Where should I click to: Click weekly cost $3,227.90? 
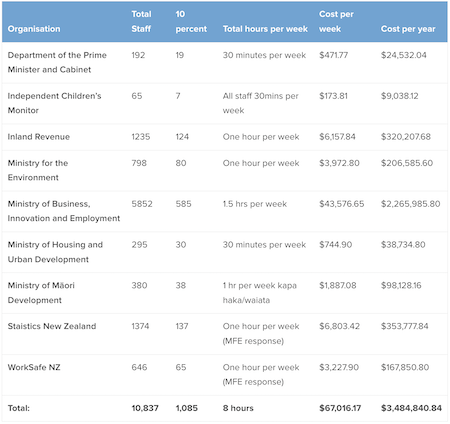pyautogui.click(x=339, y=367)
